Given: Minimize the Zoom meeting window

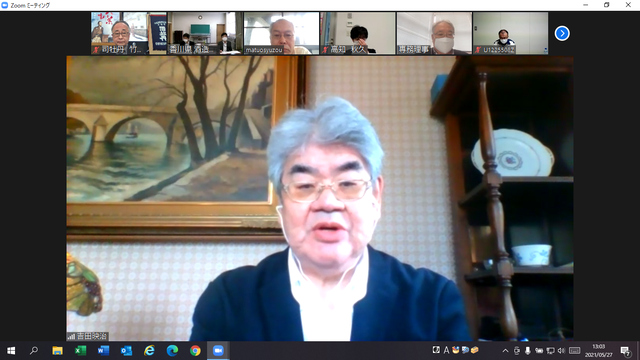Looking at the screenshot, I should [x=586, y=5].
